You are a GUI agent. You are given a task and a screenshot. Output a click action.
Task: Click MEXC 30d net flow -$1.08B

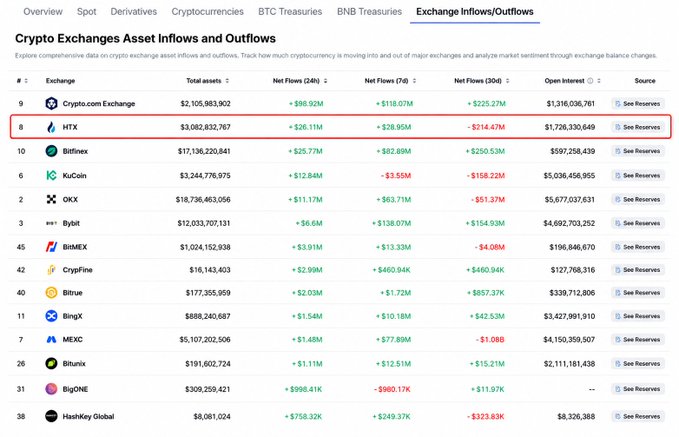click(x=490, y=340)
